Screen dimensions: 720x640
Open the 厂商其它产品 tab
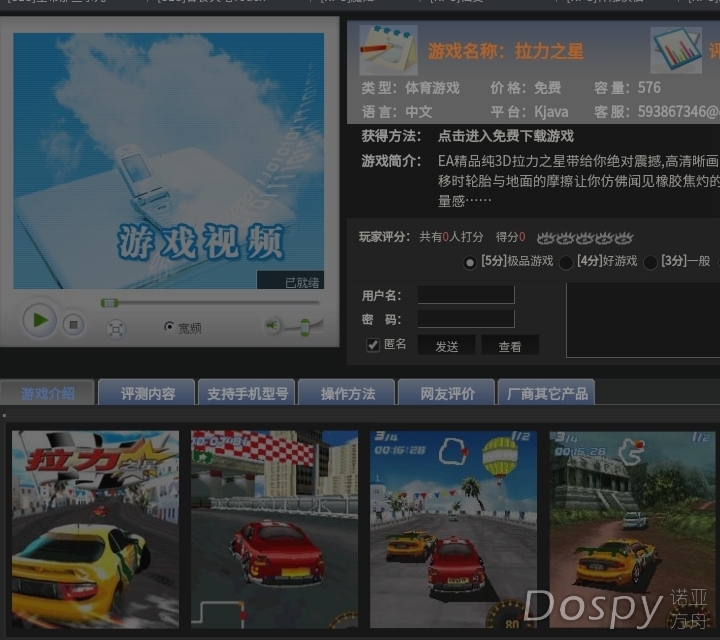[x=547, y=393]
